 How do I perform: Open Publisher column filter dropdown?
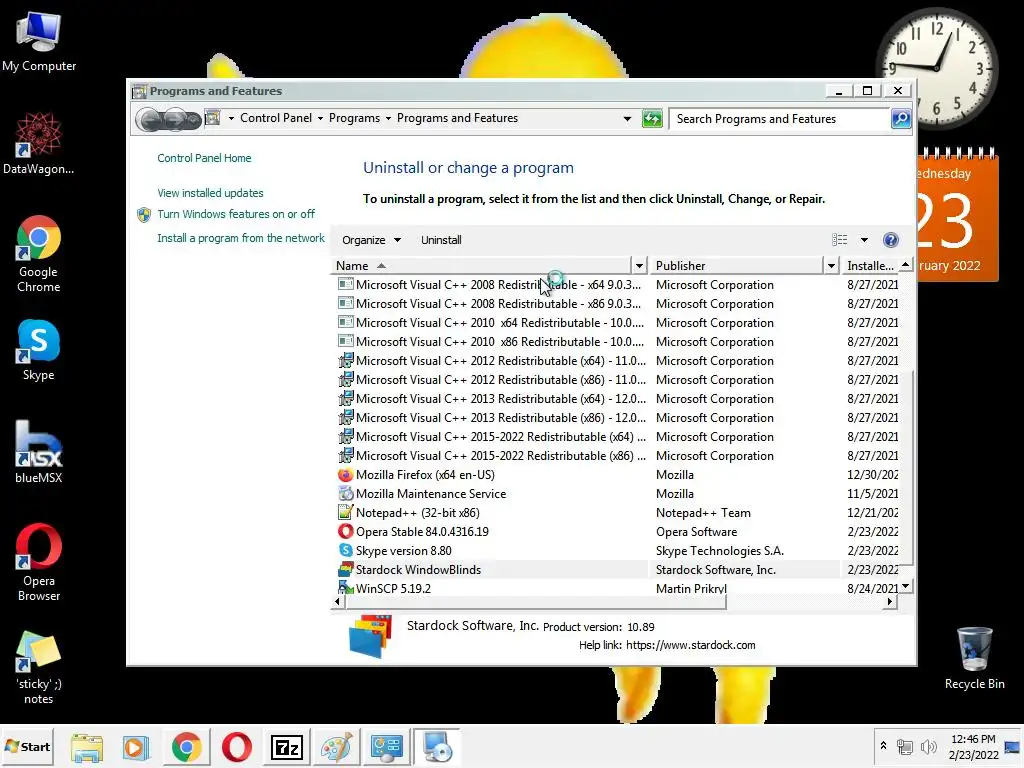(831, 266)
